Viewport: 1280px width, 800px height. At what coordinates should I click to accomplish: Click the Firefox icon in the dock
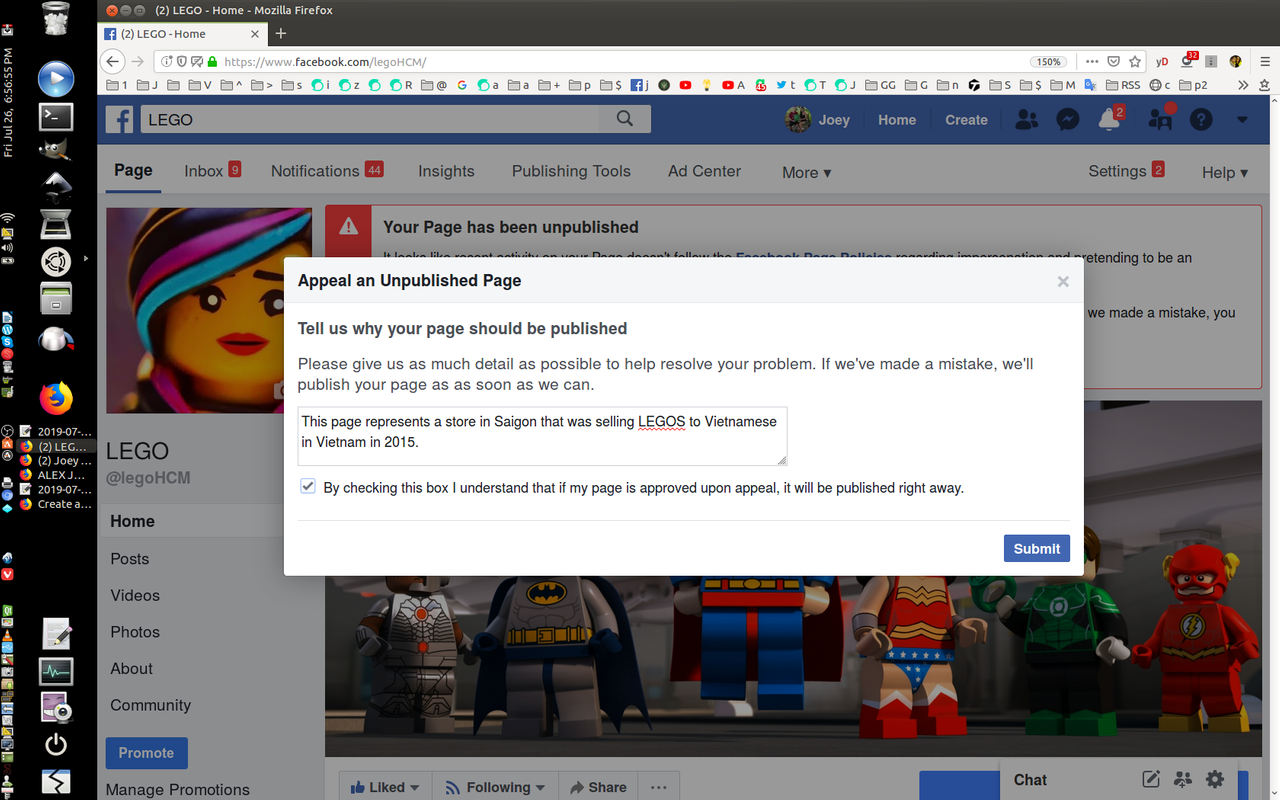[x=56, y=398]
